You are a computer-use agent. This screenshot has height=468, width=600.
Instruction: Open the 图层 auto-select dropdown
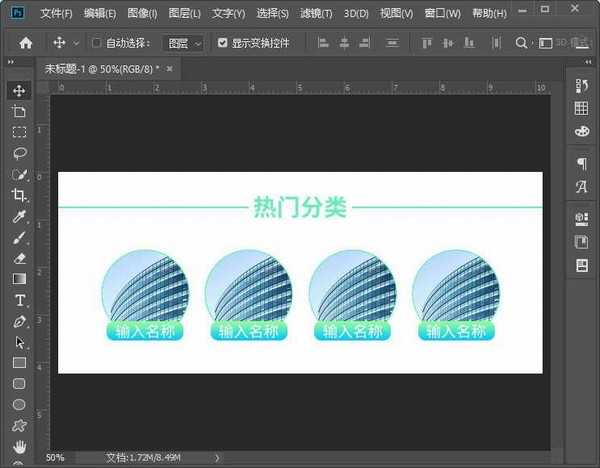(184, 44)
